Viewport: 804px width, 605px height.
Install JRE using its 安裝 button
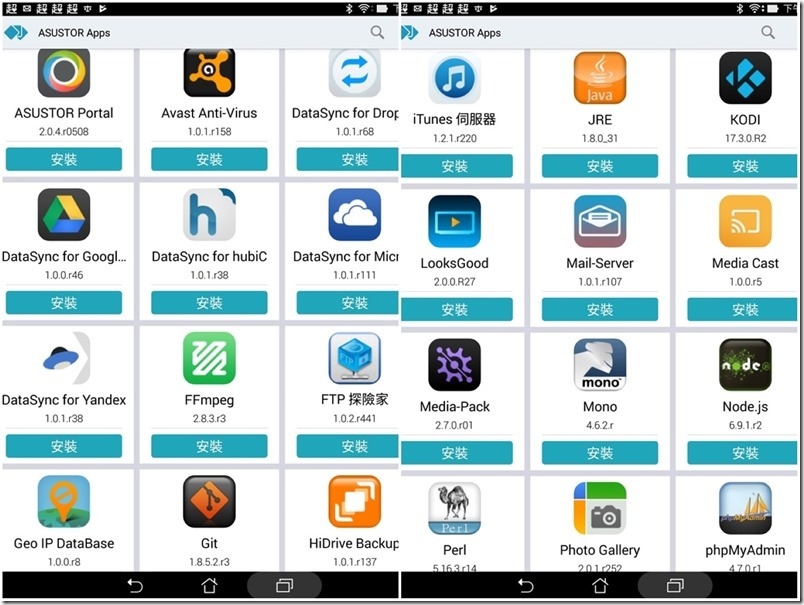[600, 166]
